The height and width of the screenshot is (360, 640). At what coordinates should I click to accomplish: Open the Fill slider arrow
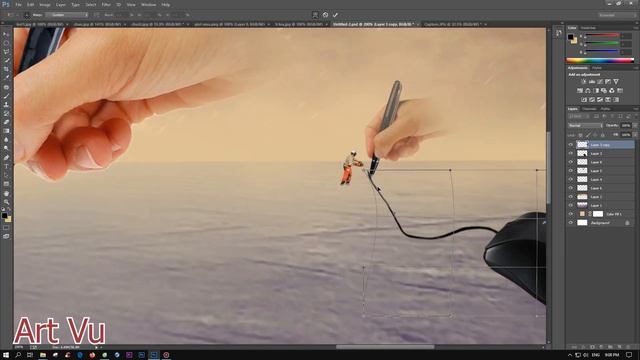635,135
